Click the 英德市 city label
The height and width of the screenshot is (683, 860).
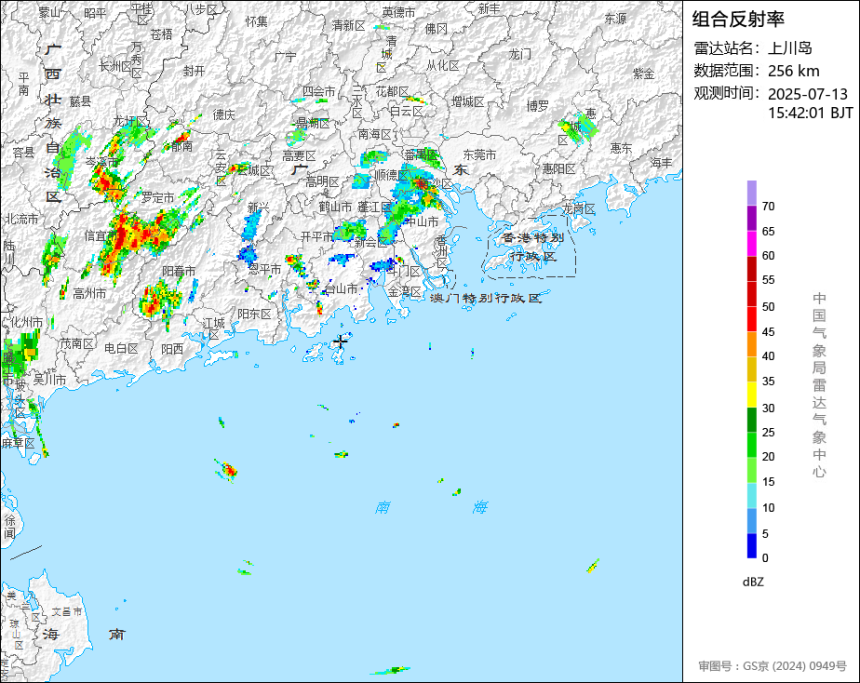click(399, 12)
